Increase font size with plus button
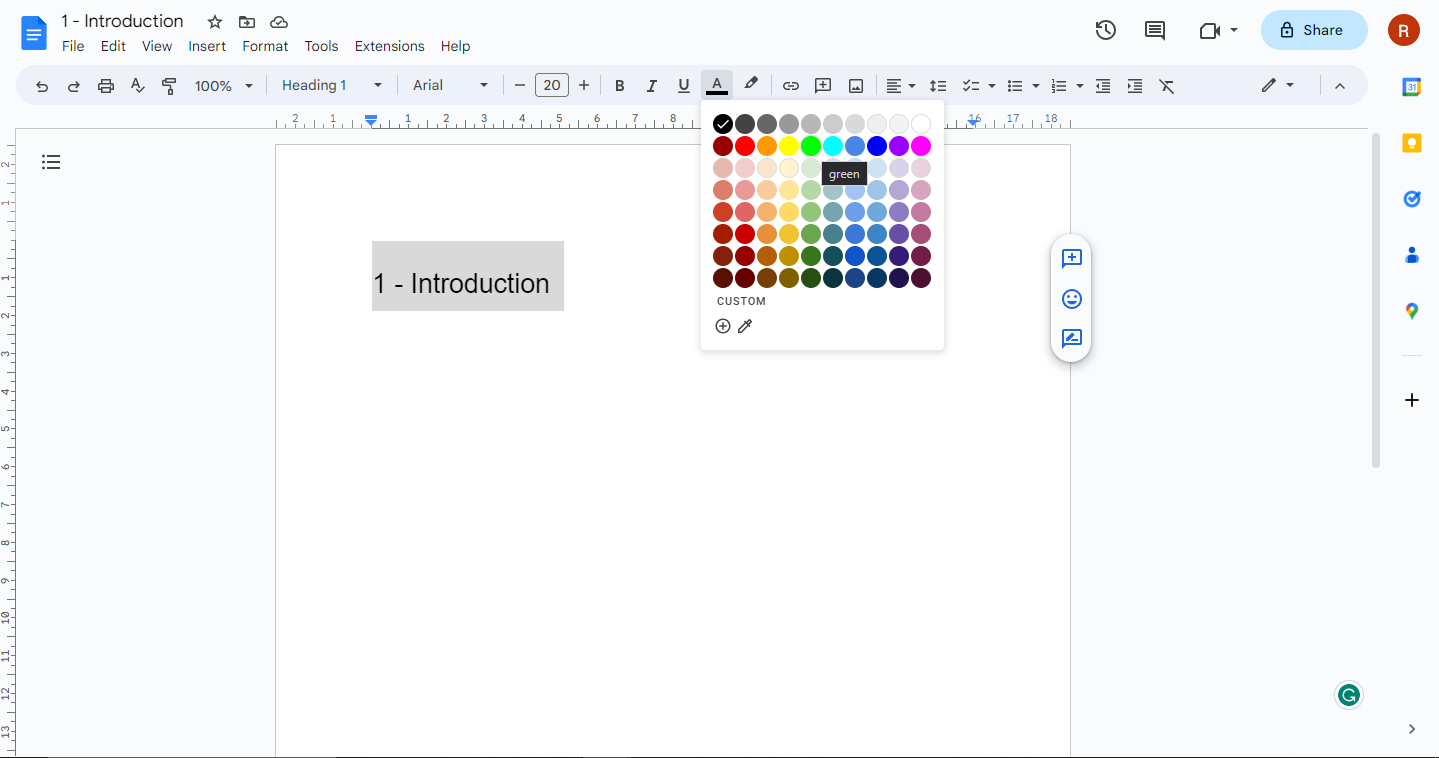 coord(584,86)
